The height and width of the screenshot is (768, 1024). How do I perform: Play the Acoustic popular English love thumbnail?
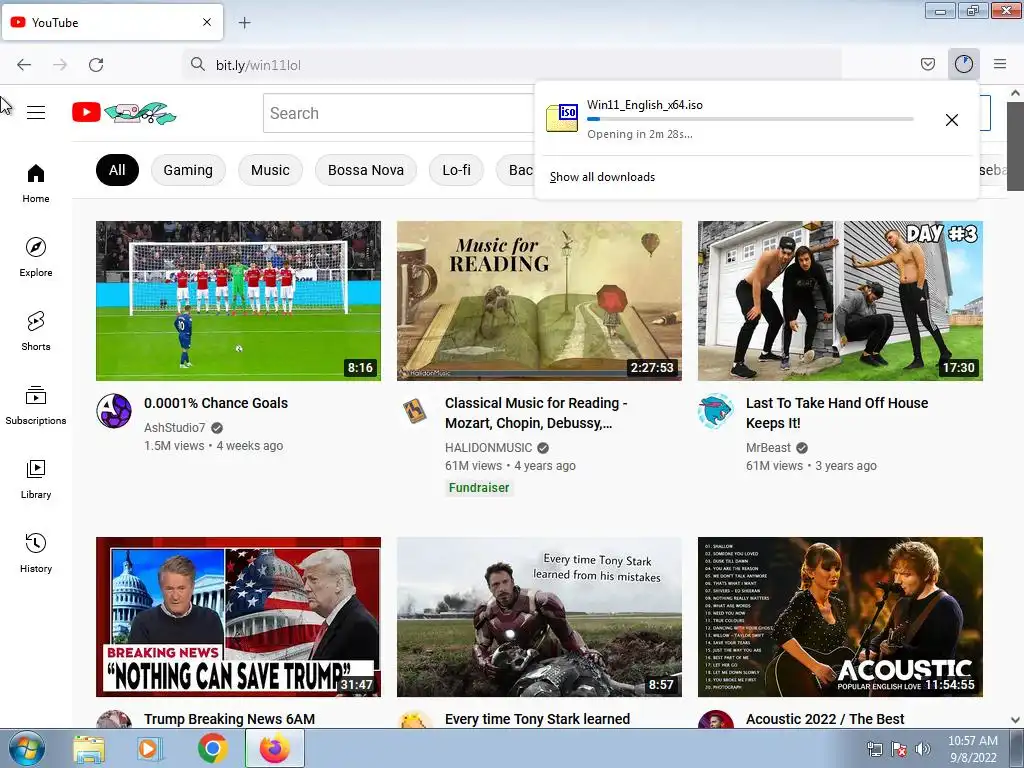pos(840,617)
